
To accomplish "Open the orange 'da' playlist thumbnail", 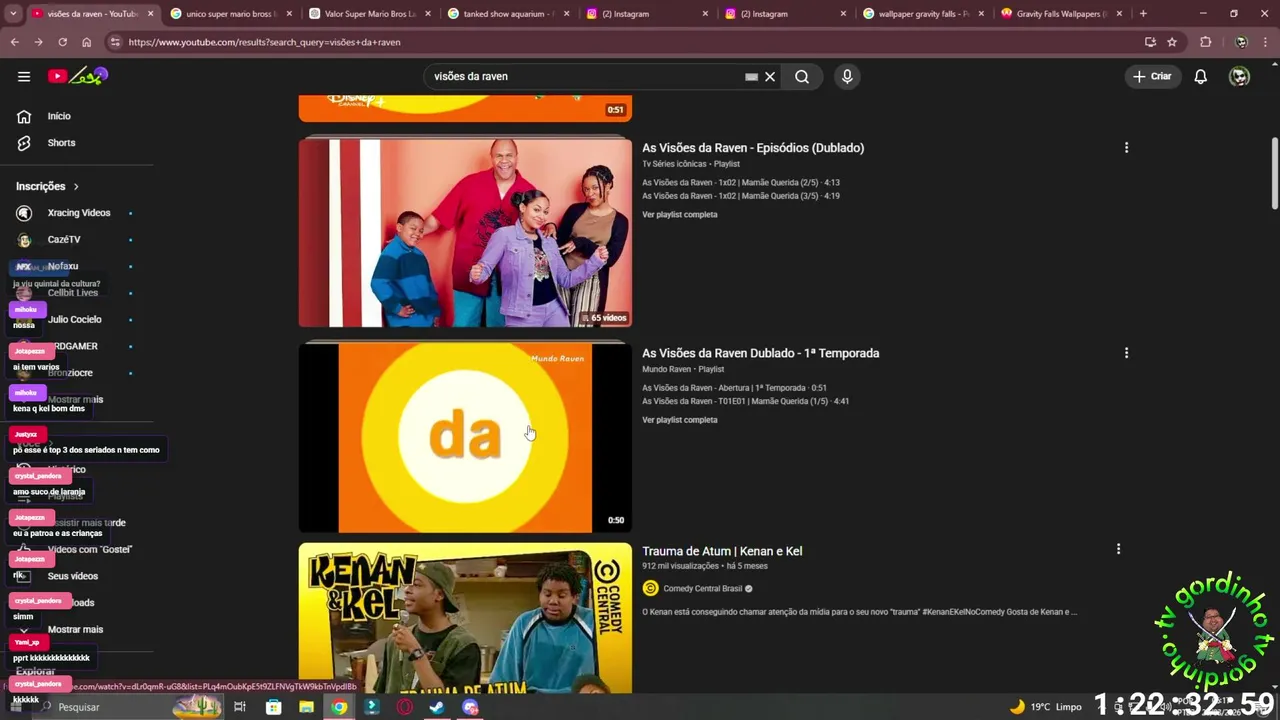I will click(465, 438).
